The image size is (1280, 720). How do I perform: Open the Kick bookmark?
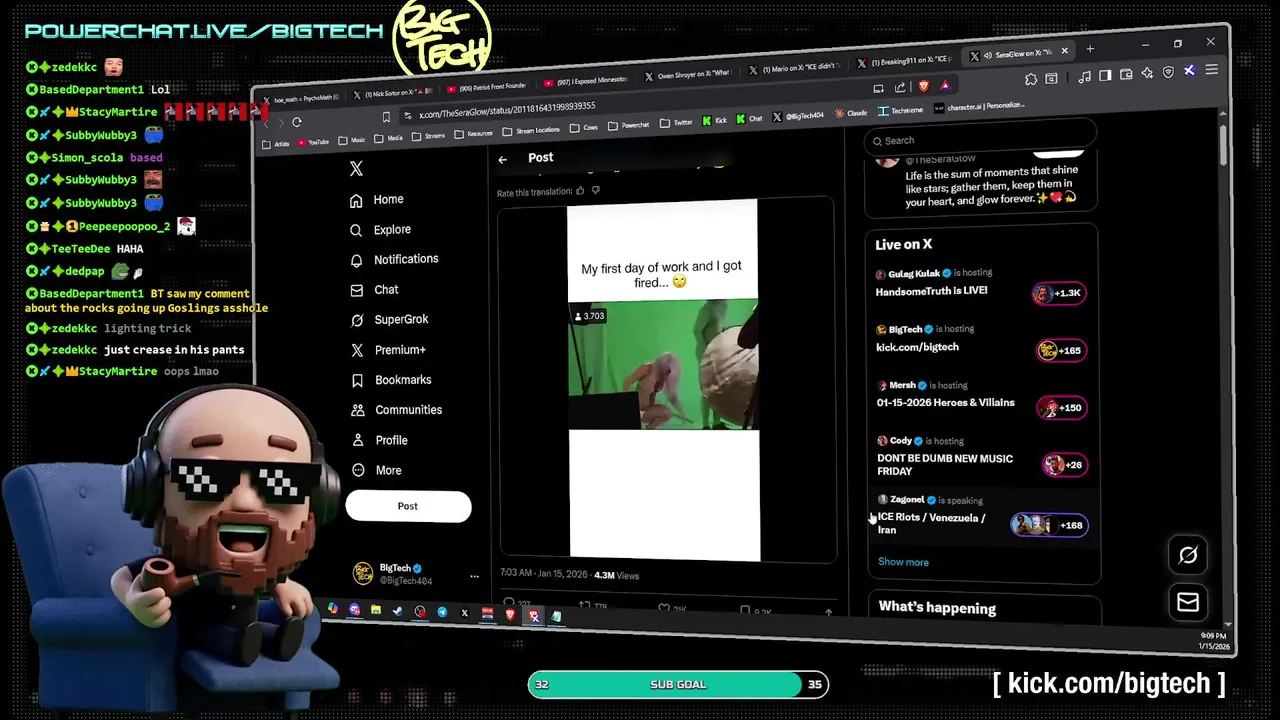714,120
